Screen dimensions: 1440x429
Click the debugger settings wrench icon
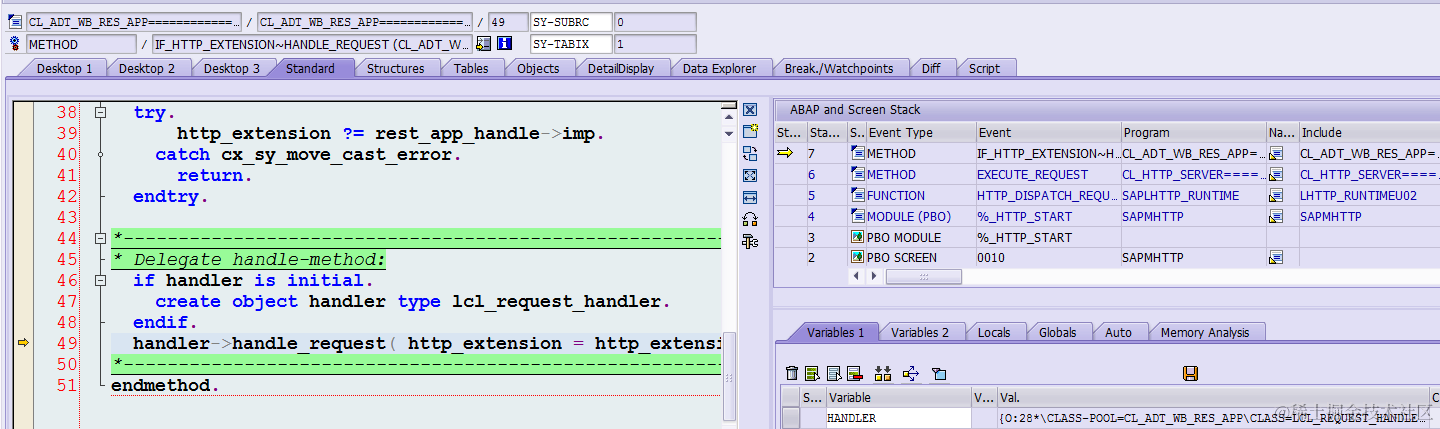coord(750,241)
